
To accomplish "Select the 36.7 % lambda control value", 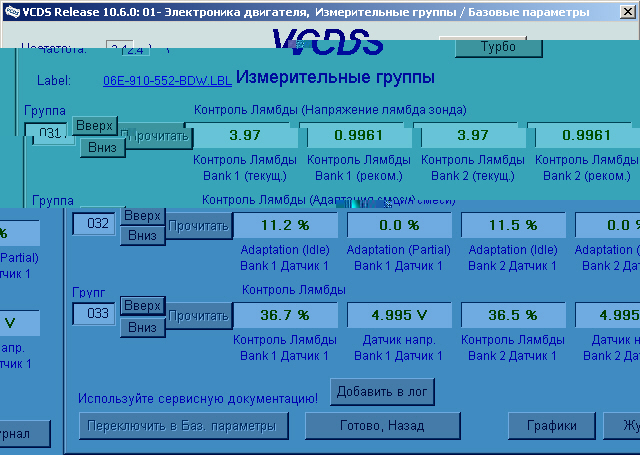I will point(285,315).
